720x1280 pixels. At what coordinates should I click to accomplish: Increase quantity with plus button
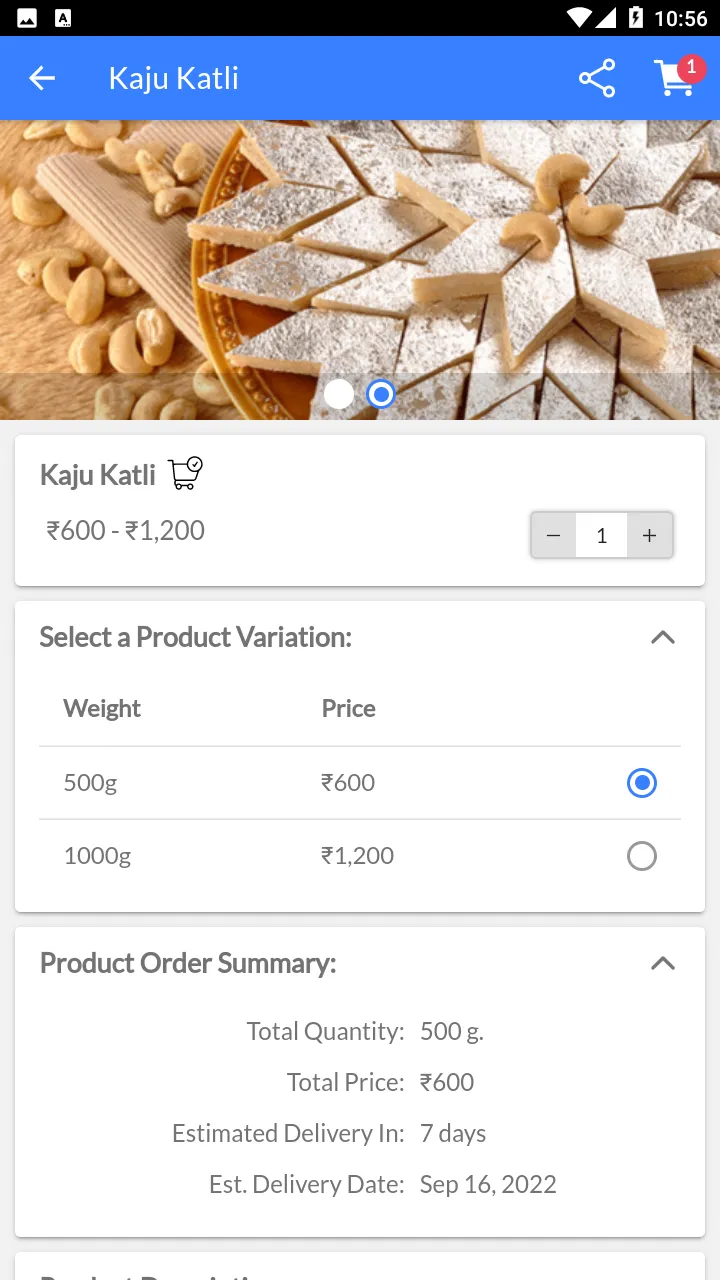click(649, 536)
